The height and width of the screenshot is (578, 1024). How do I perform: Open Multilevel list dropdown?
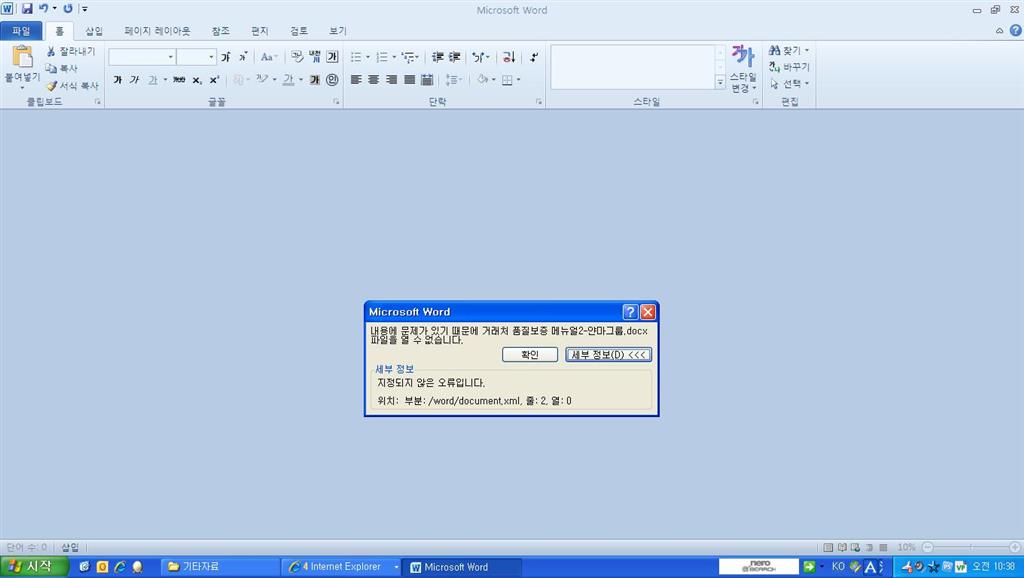410,57
